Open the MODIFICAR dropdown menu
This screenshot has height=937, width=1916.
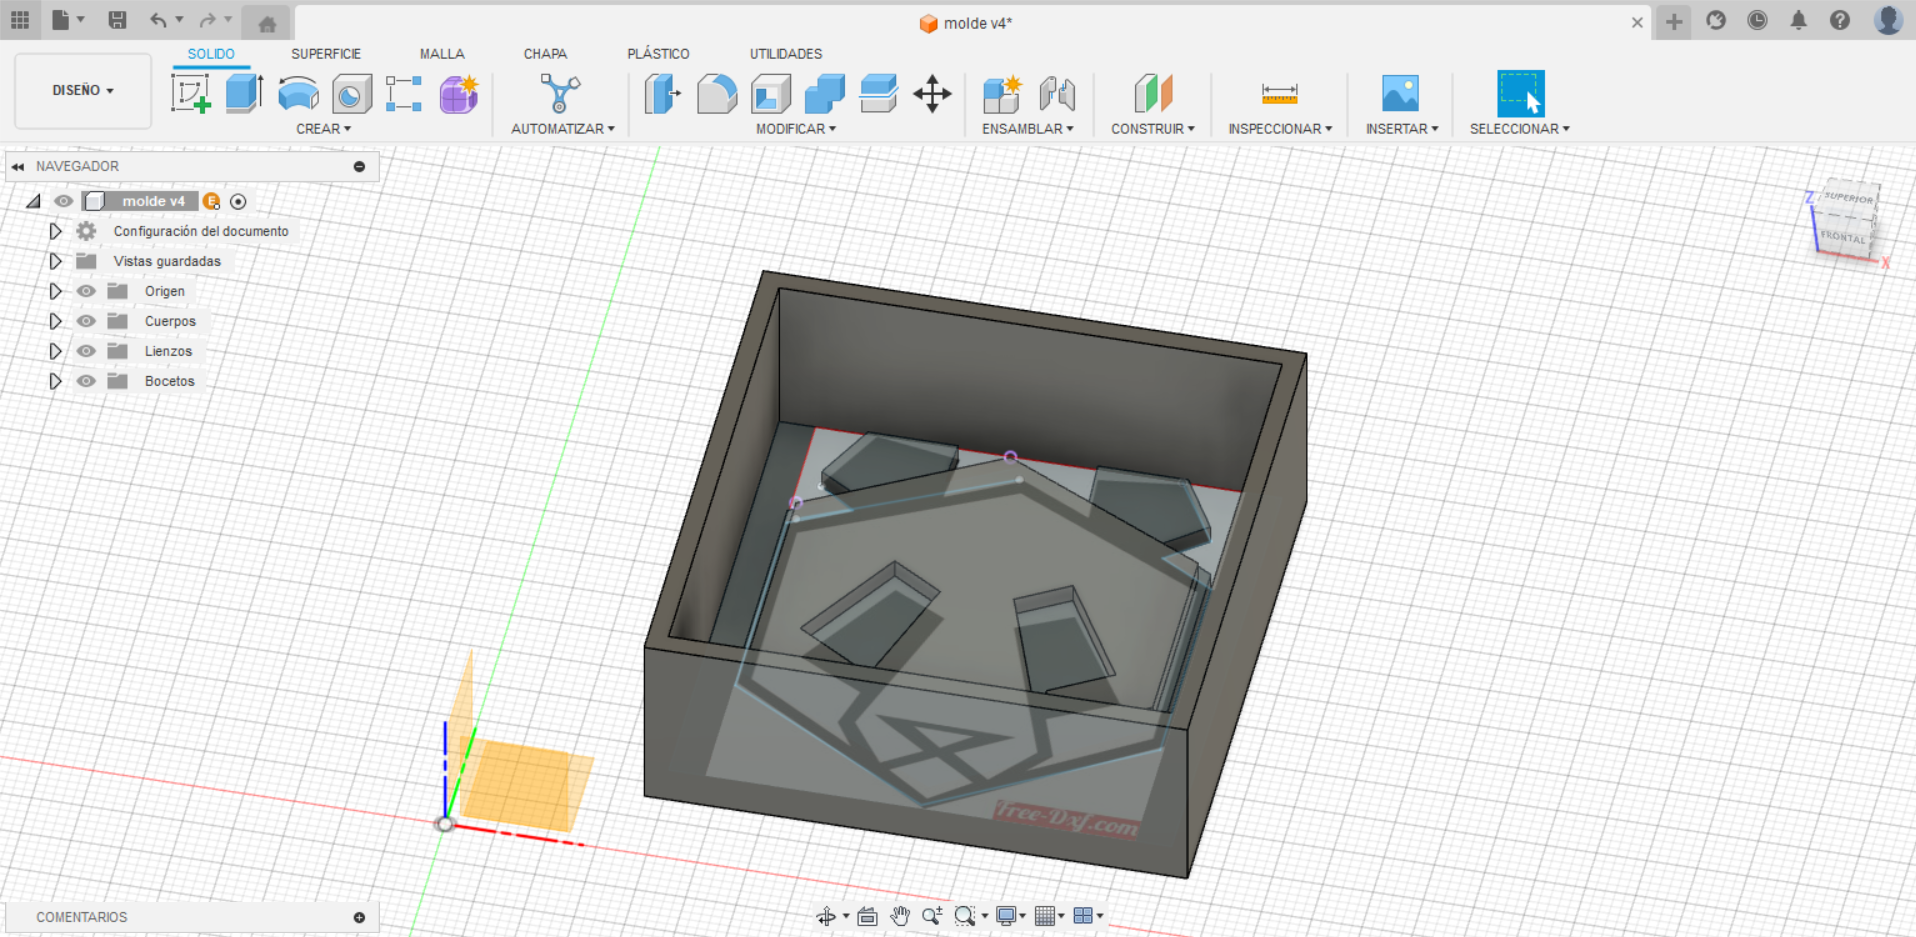(795, 129)
